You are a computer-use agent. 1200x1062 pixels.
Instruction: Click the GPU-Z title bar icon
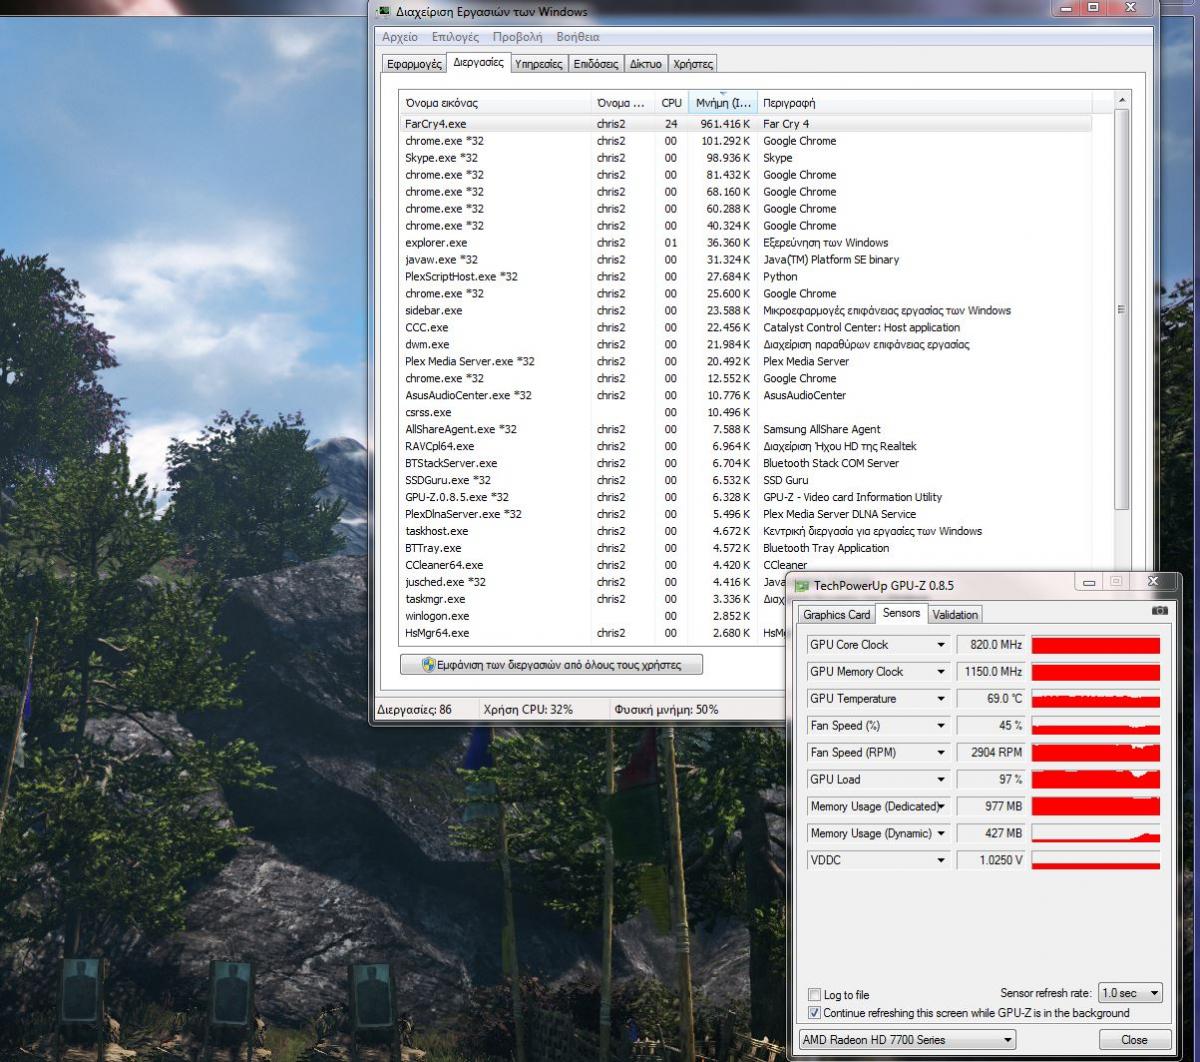pos(801,585)
